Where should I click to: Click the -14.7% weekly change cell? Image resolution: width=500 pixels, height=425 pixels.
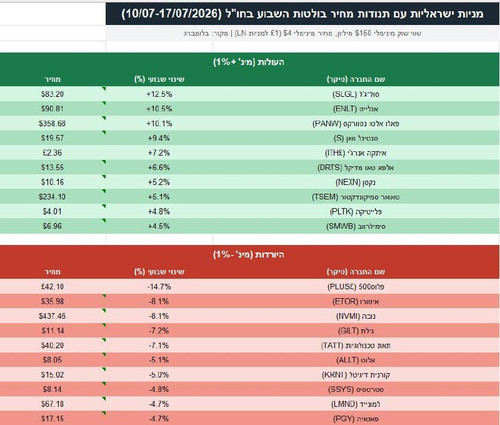[x=159, y=287]
